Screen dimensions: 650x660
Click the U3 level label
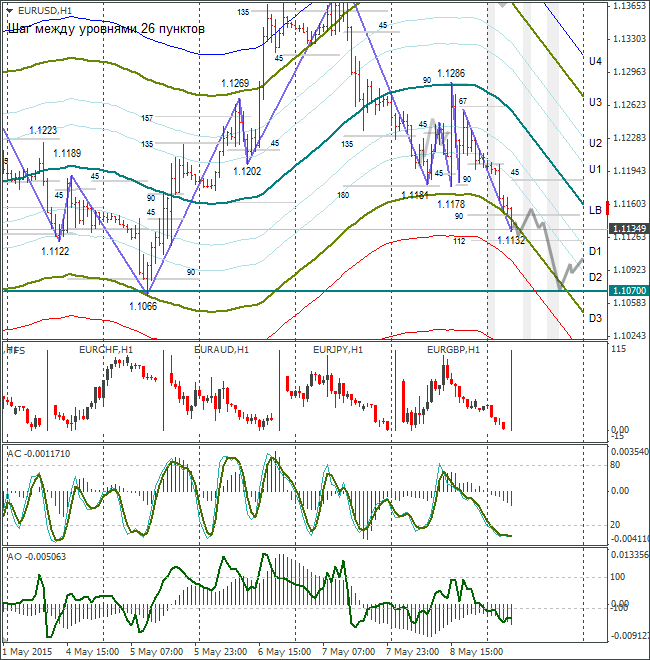click(595, 102)
